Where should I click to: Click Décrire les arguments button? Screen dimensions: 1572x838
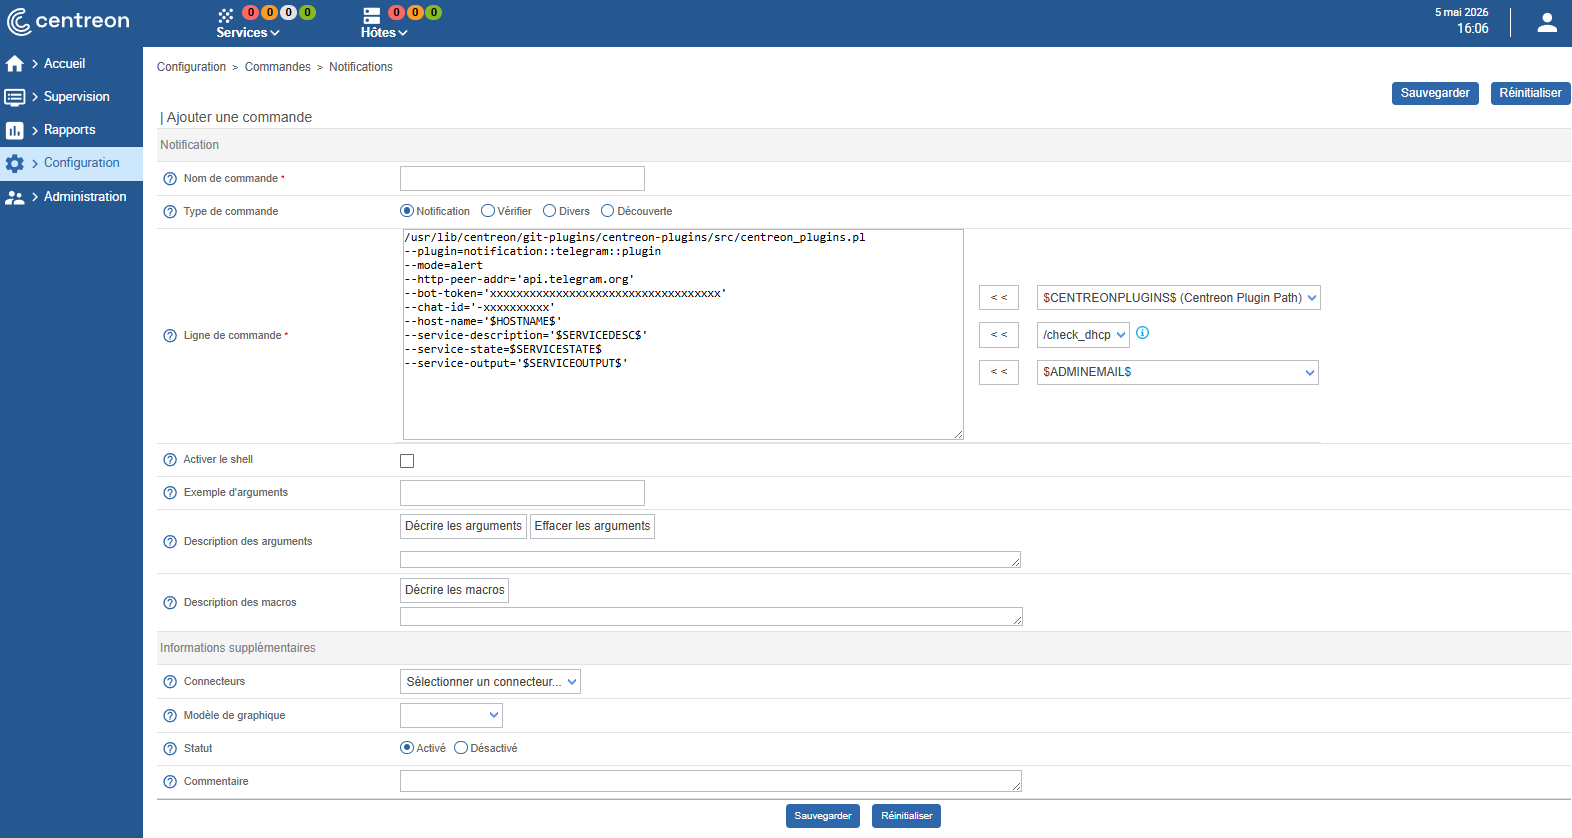click(x=463, y=526)
